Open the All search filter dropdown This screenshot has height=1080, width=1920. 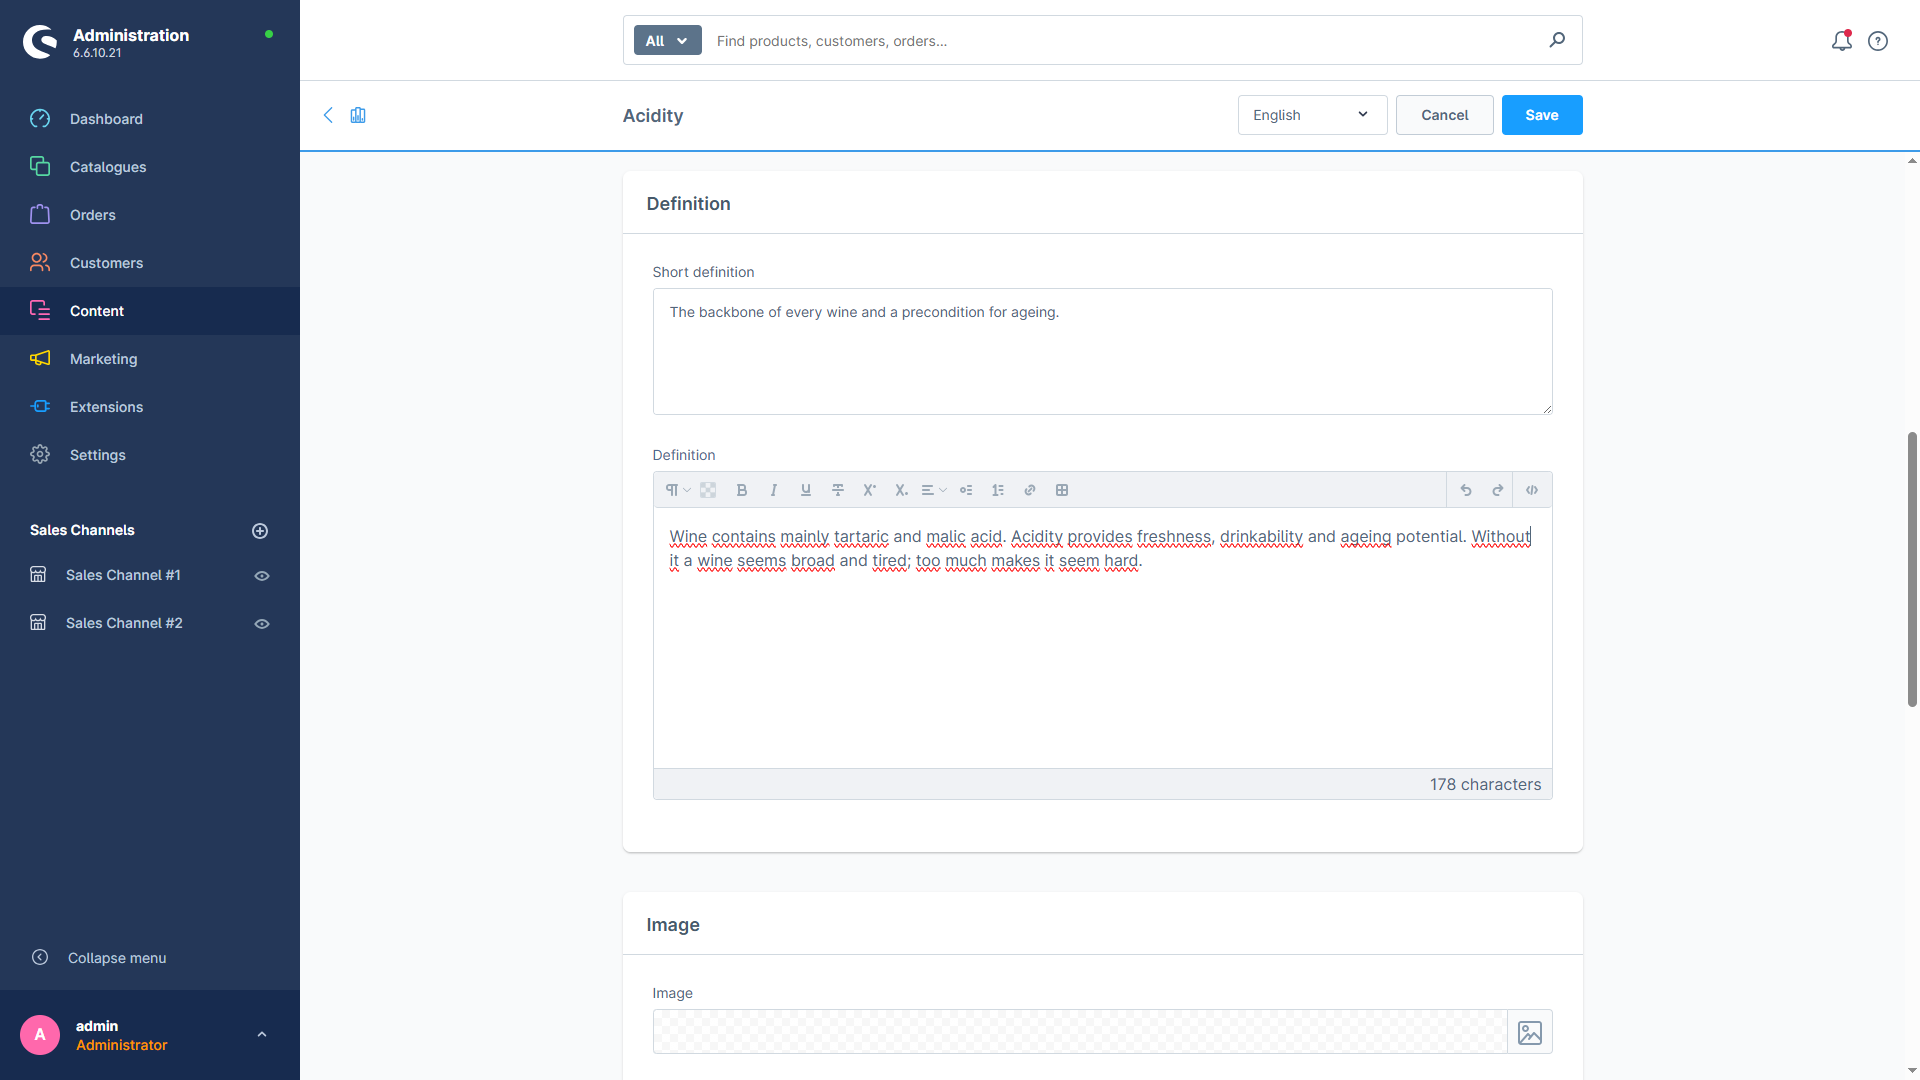(x=667, y=41)
